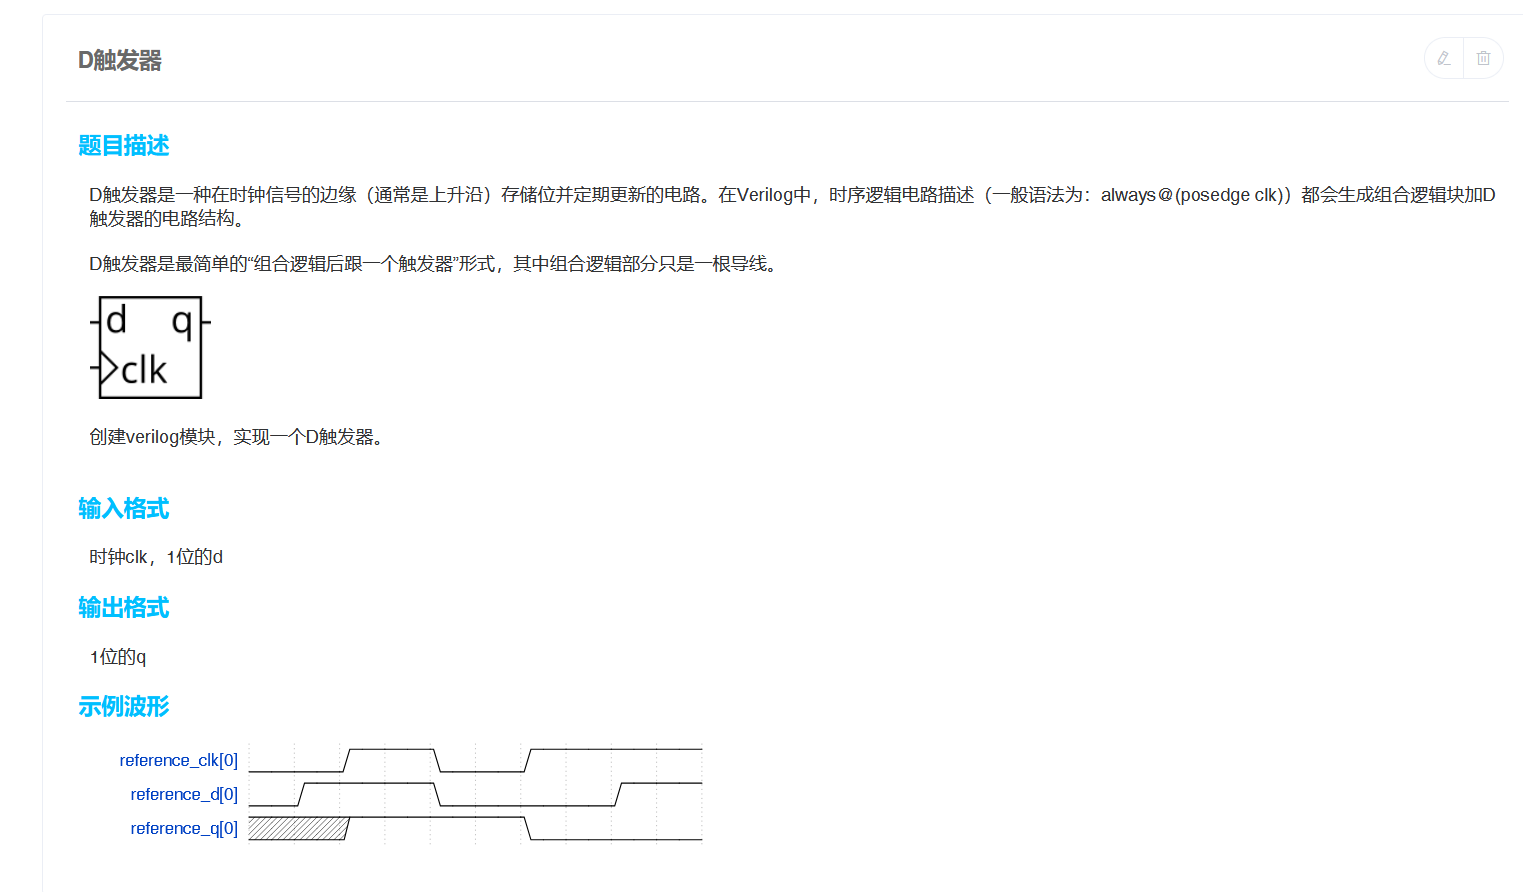Click the output text 1位的q
Screen dimensions: 1523x892
[118, 657]
